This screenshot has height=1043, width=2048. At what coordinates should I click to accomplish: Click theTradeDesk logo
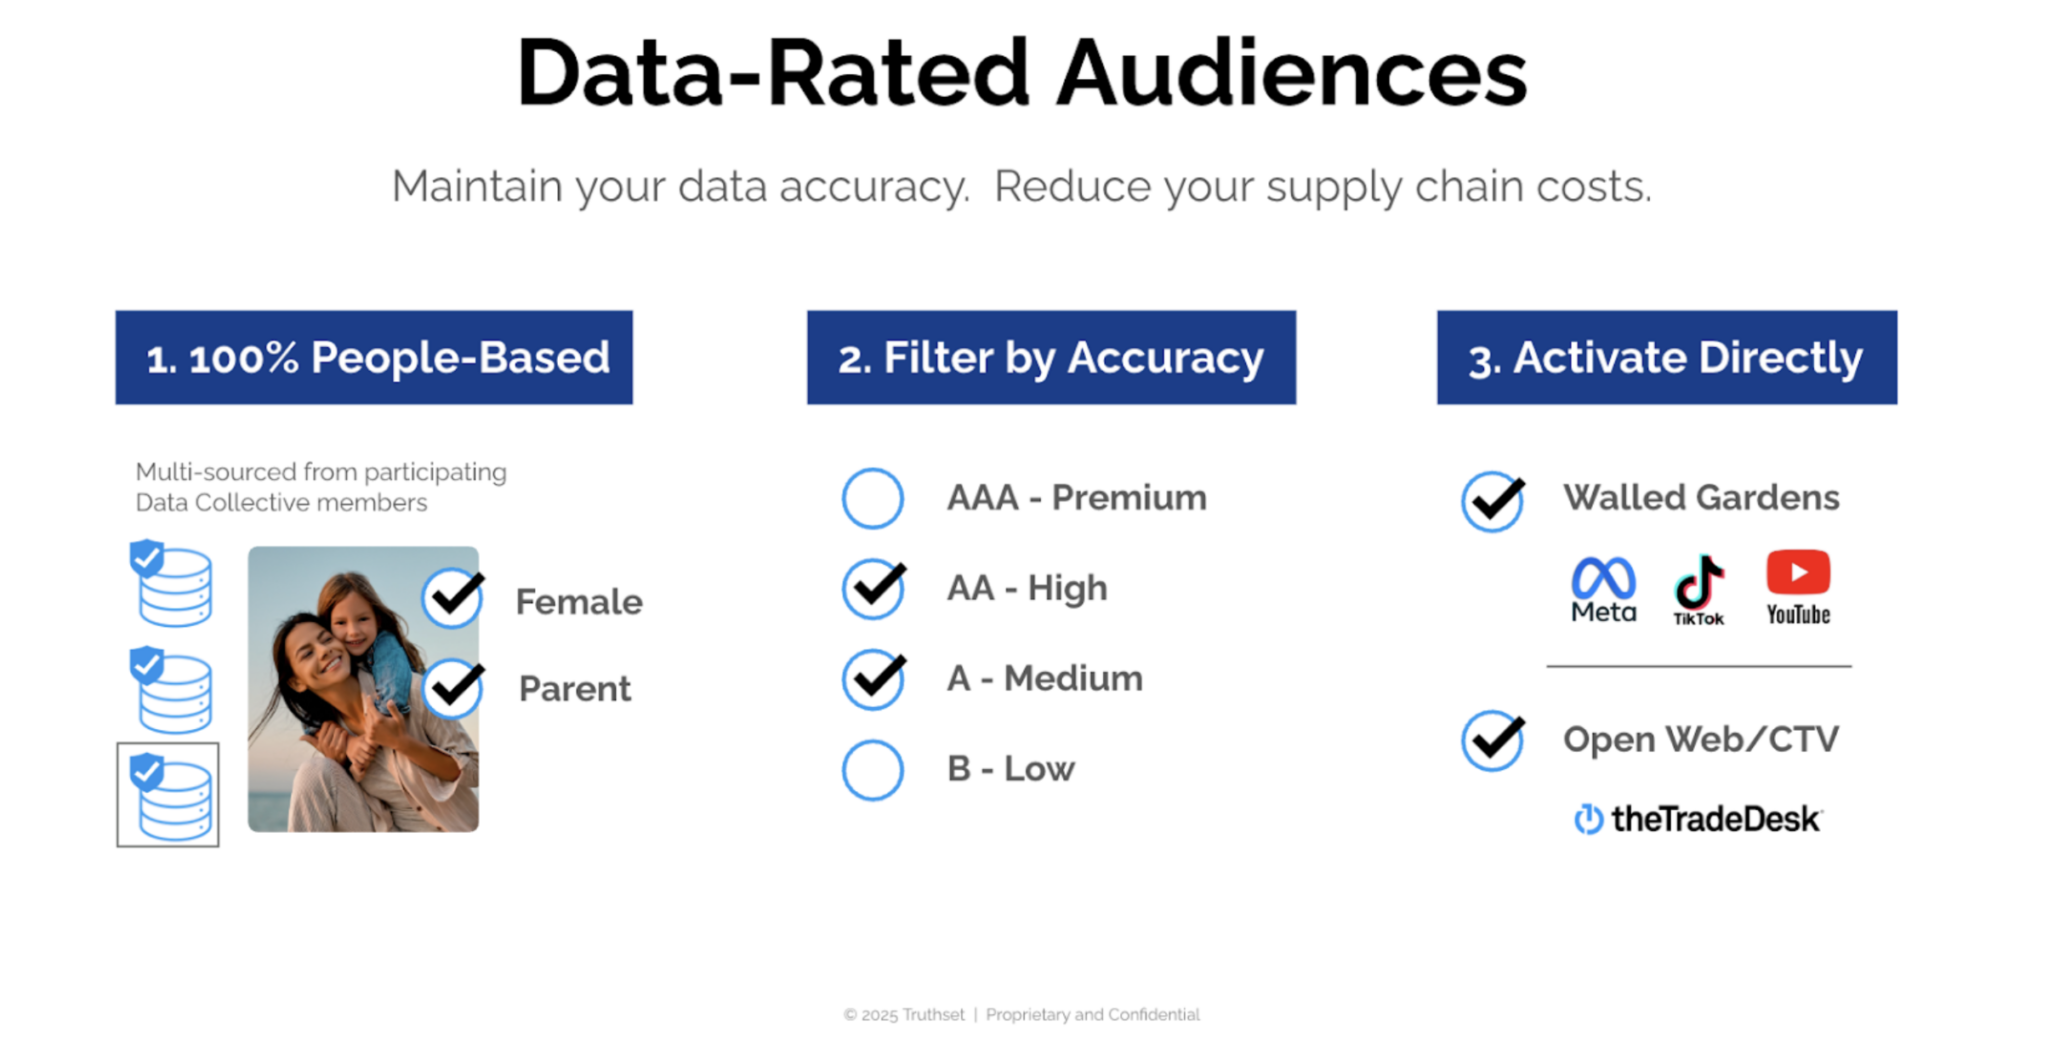(x=1697, y=819)
